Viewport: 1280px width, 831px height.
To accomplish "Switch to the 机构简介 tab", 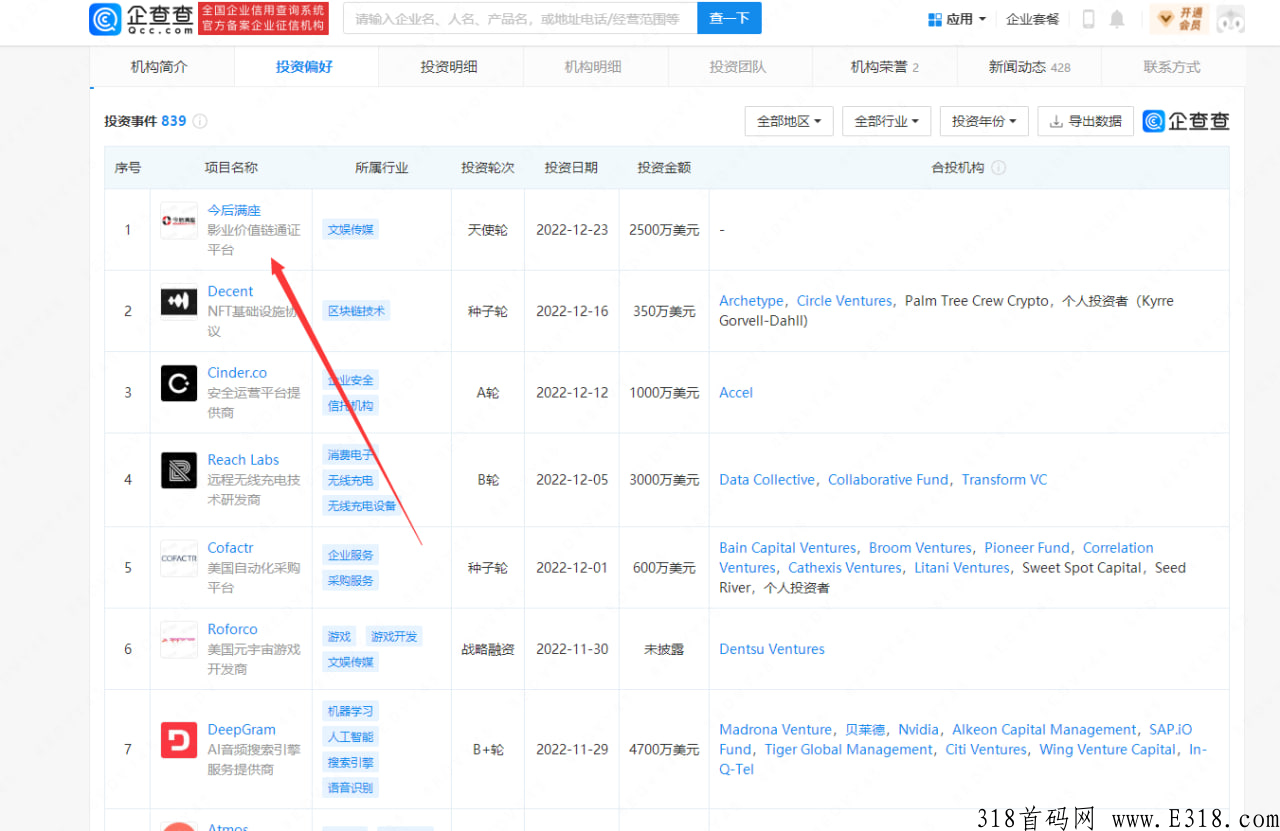I will tap(159, 67).
